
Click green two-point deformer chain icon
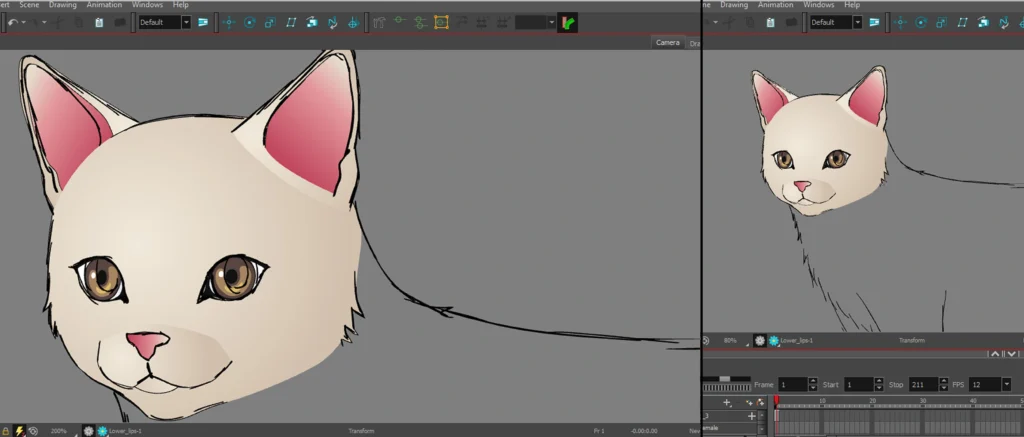[x=420, y=22]
